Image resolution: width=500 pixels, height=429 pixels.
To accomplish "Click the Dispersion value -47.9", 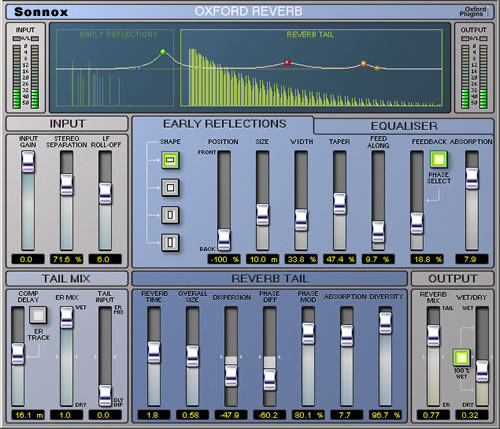I will point(231,415).
